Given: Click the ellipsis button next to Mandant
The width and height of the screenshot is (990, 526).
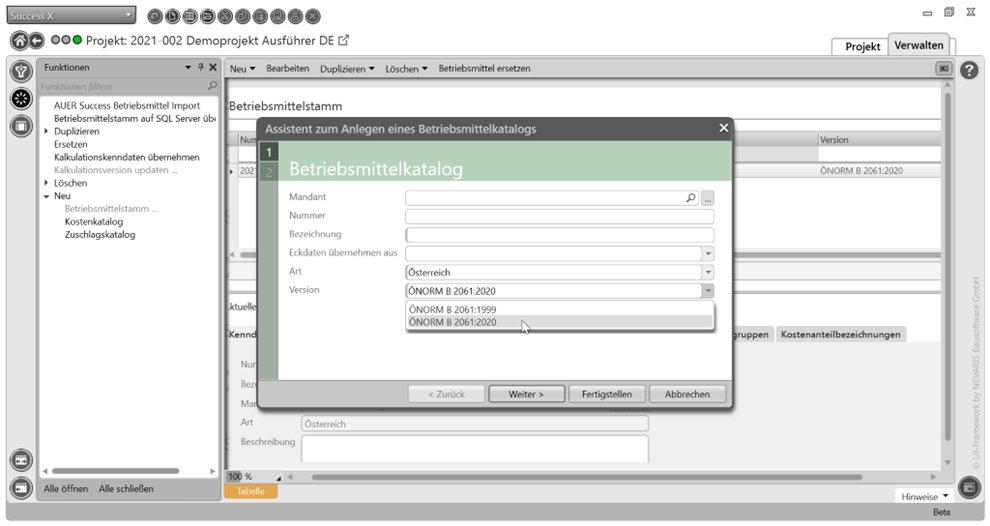Looking at the screenshot, I should tap(707, 198).
